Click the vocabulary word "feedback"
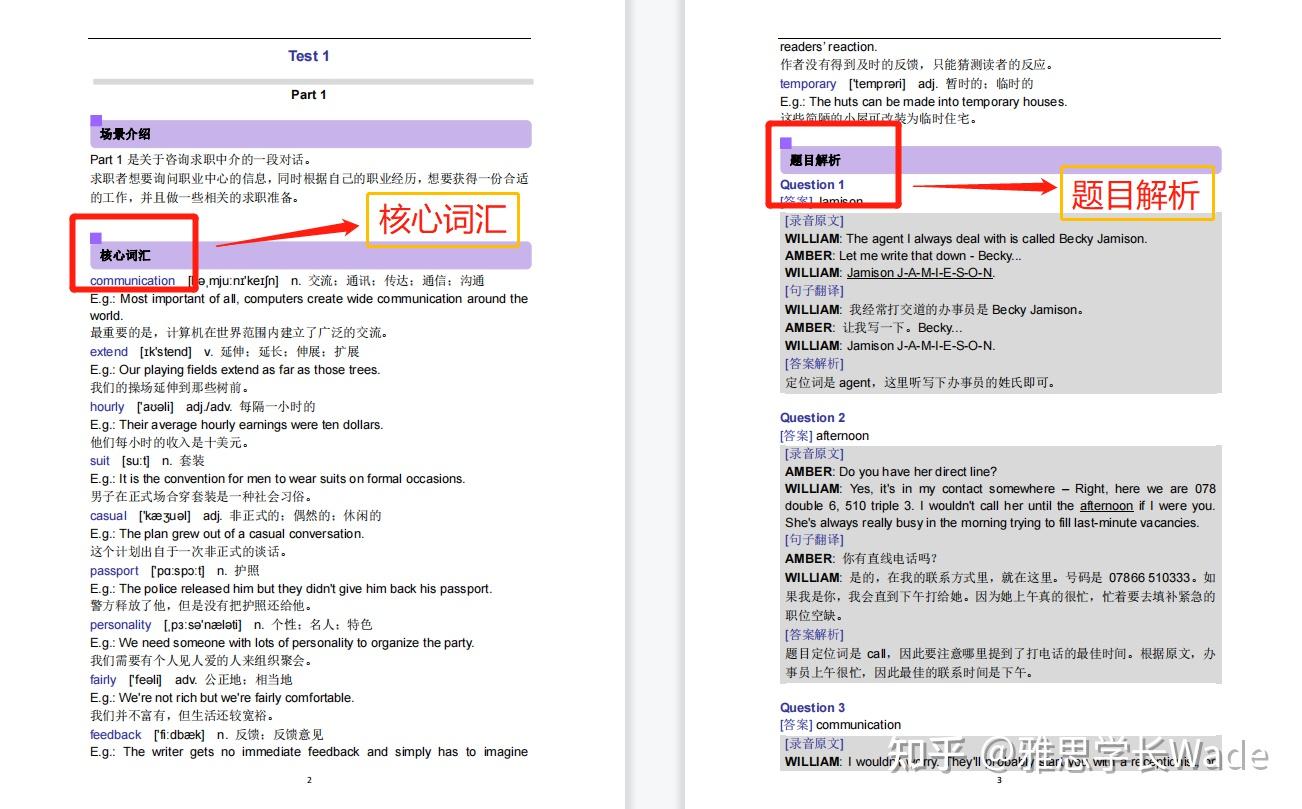 pos(116,735)
